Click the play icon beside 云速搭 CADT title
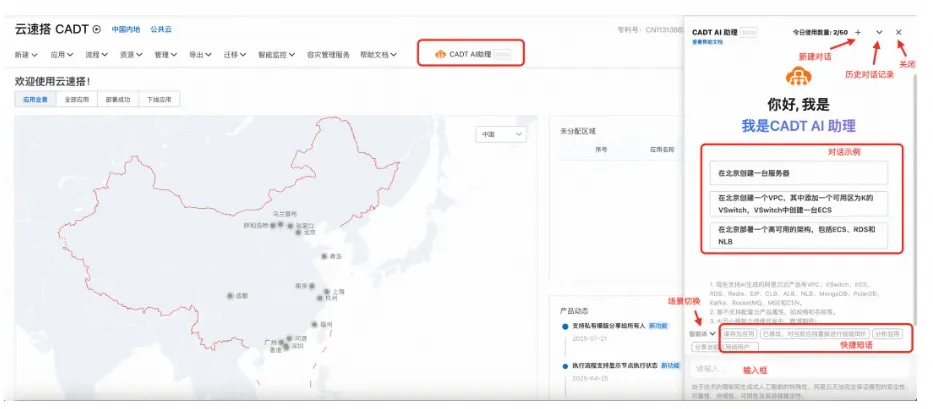The height and width of the screenshot is (409, 933). 97,29
